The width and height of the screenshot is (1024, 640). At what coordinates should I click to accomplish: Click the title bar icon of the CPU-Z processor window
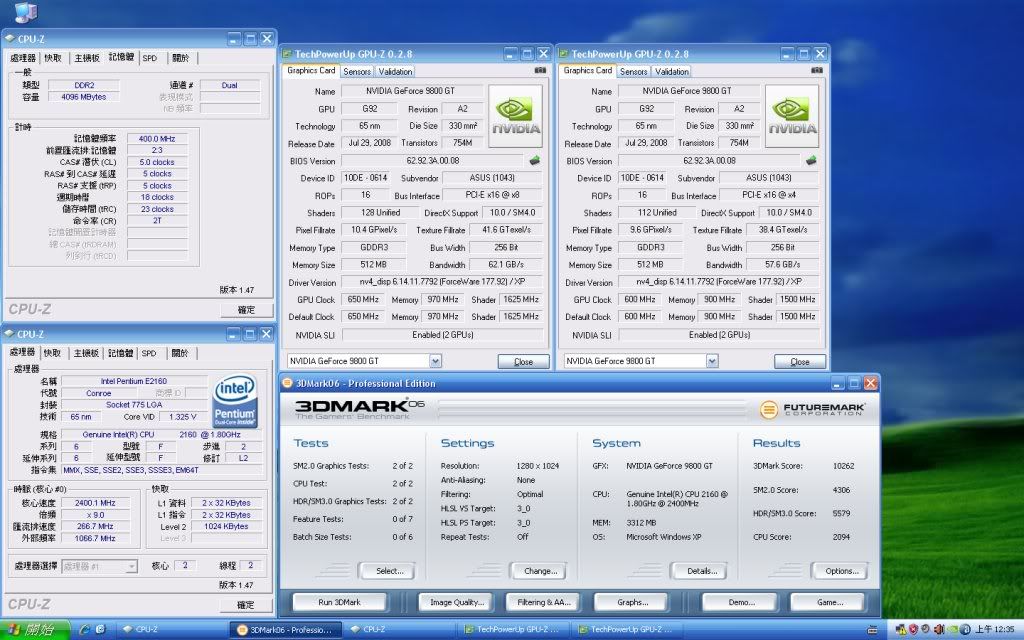click(x=10, y=334)
